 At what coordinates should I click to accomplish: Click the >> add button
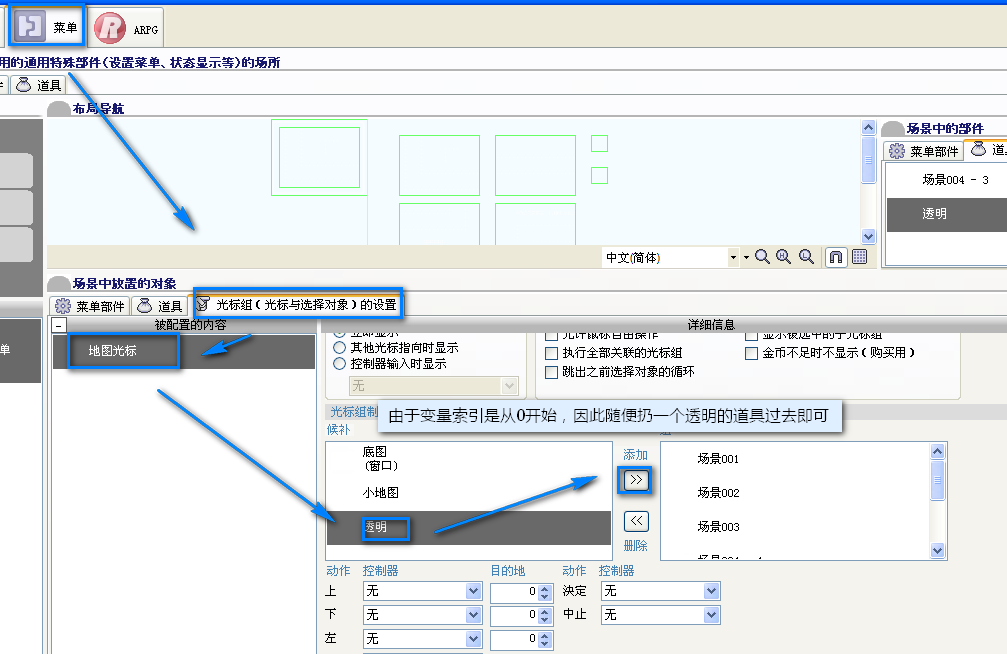coord(636,480)
